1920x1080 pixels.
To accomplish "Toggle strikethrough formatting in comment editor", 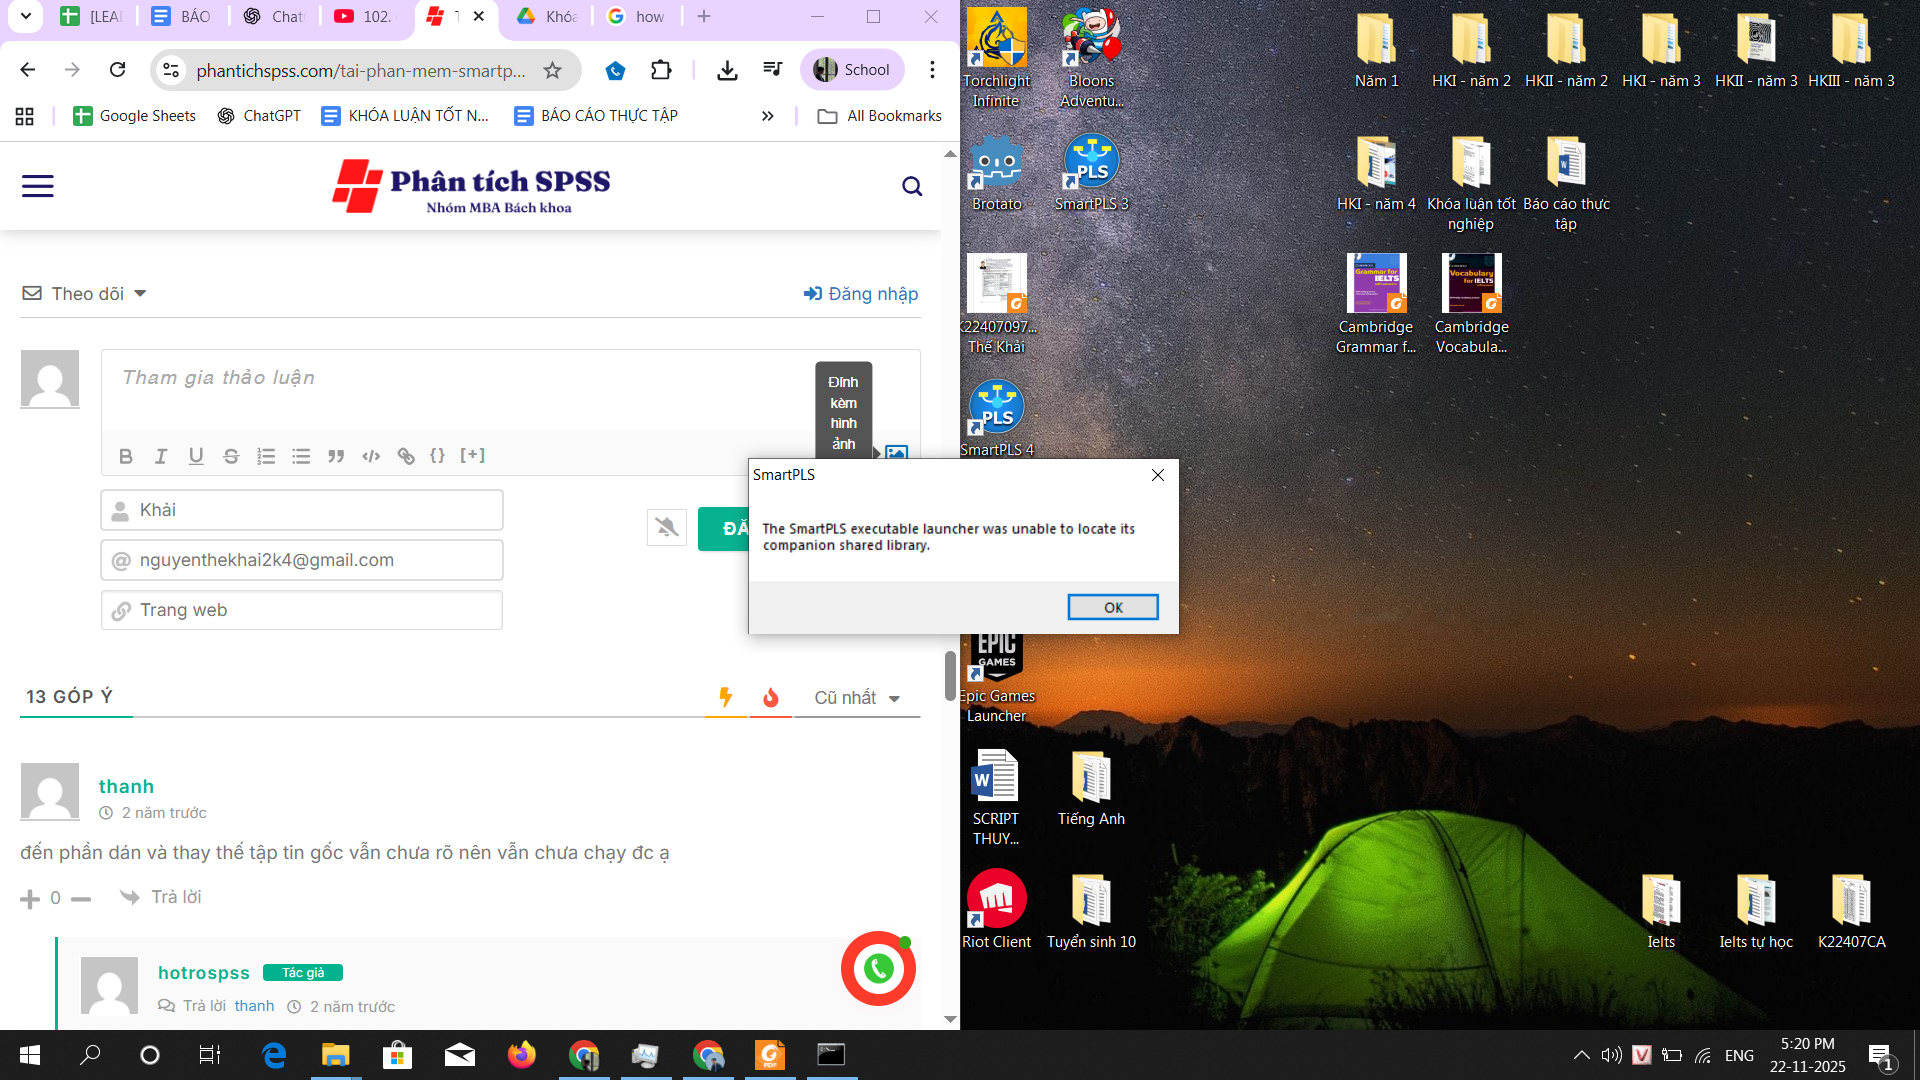I will (x=231, y=456).
